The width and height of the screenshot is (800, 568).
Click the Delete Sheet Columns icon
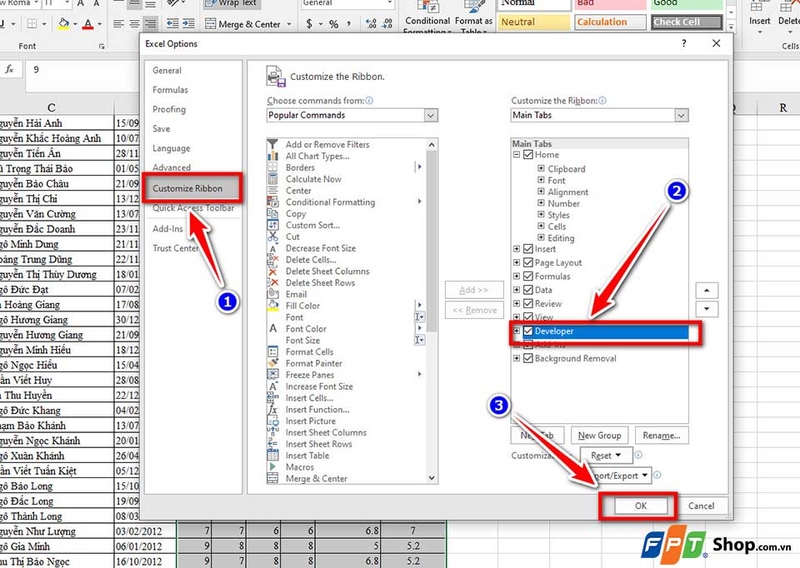(x=273, y=271)
